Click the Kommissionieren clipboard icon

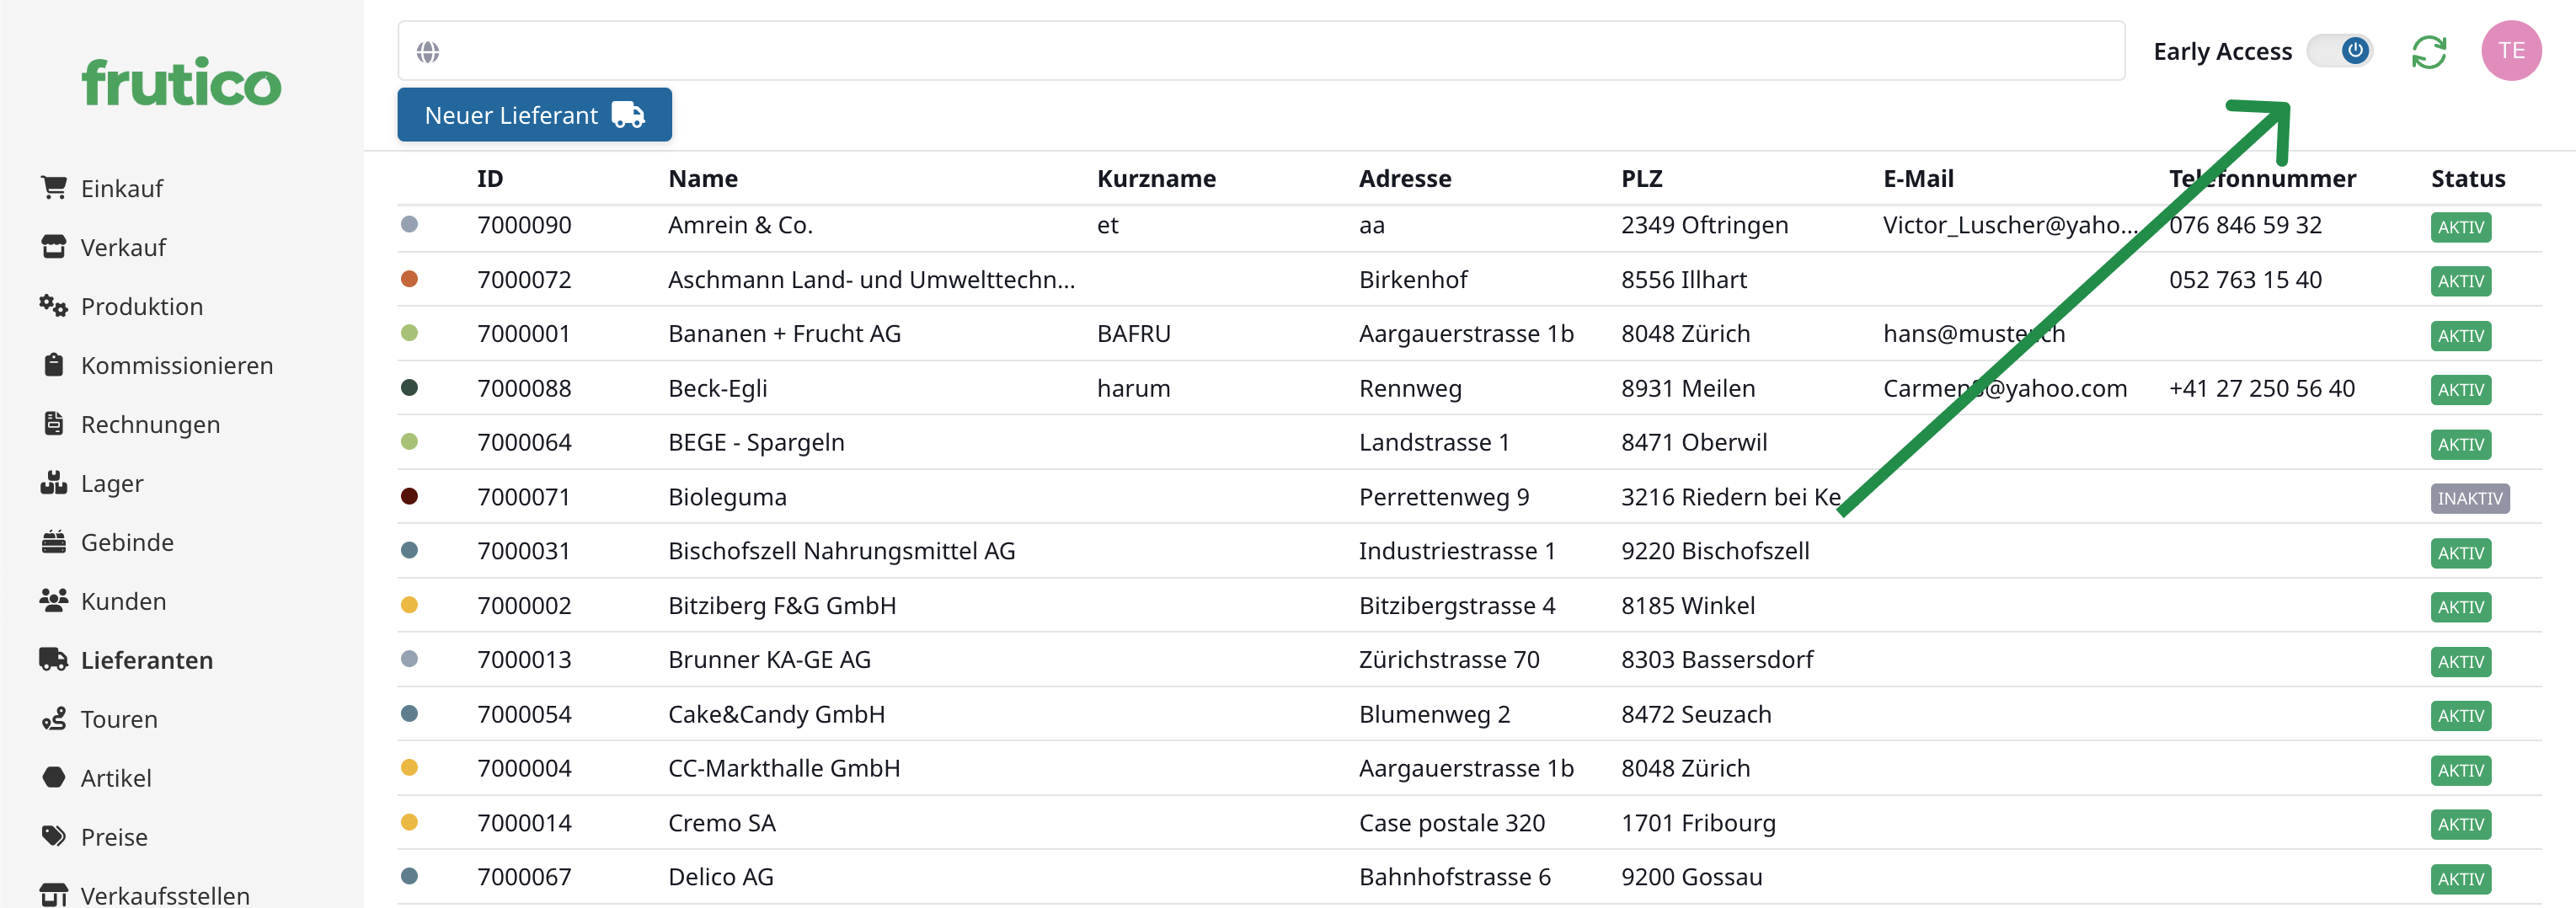[54, 364]
